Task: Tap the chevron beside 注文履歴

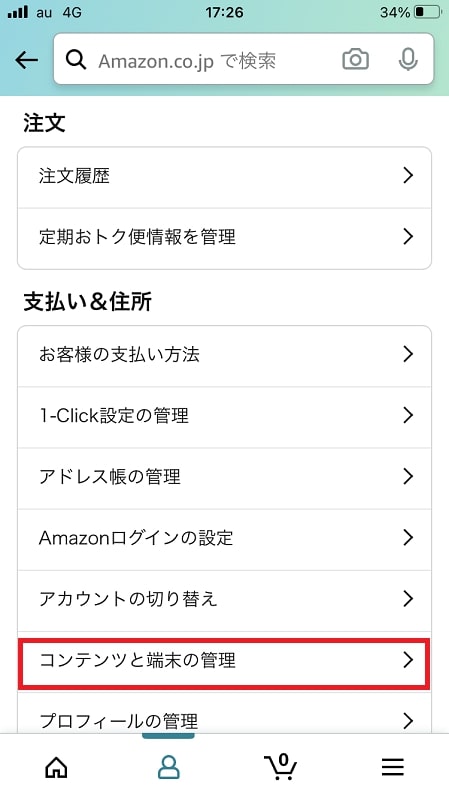Action: click(408, 176)
